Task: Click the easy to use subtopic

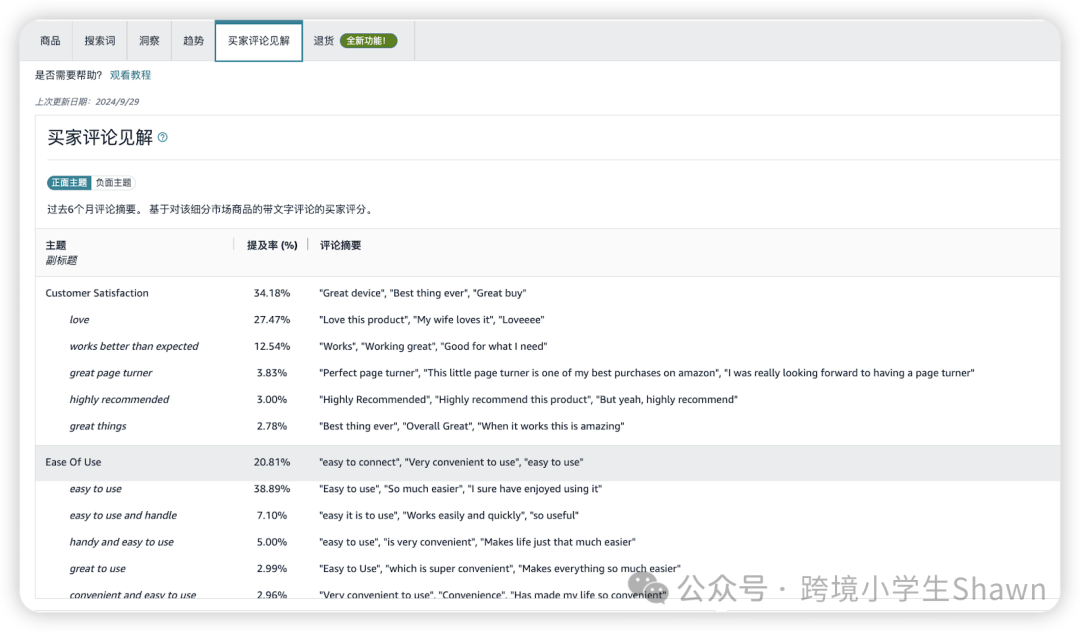Action: click(96, 489)
